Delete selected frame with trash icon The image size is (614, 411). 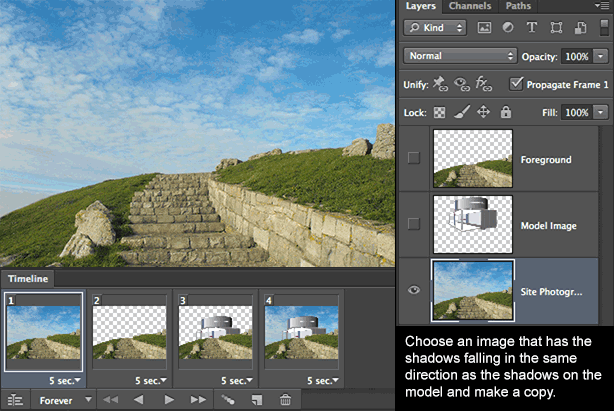[286, 400]
